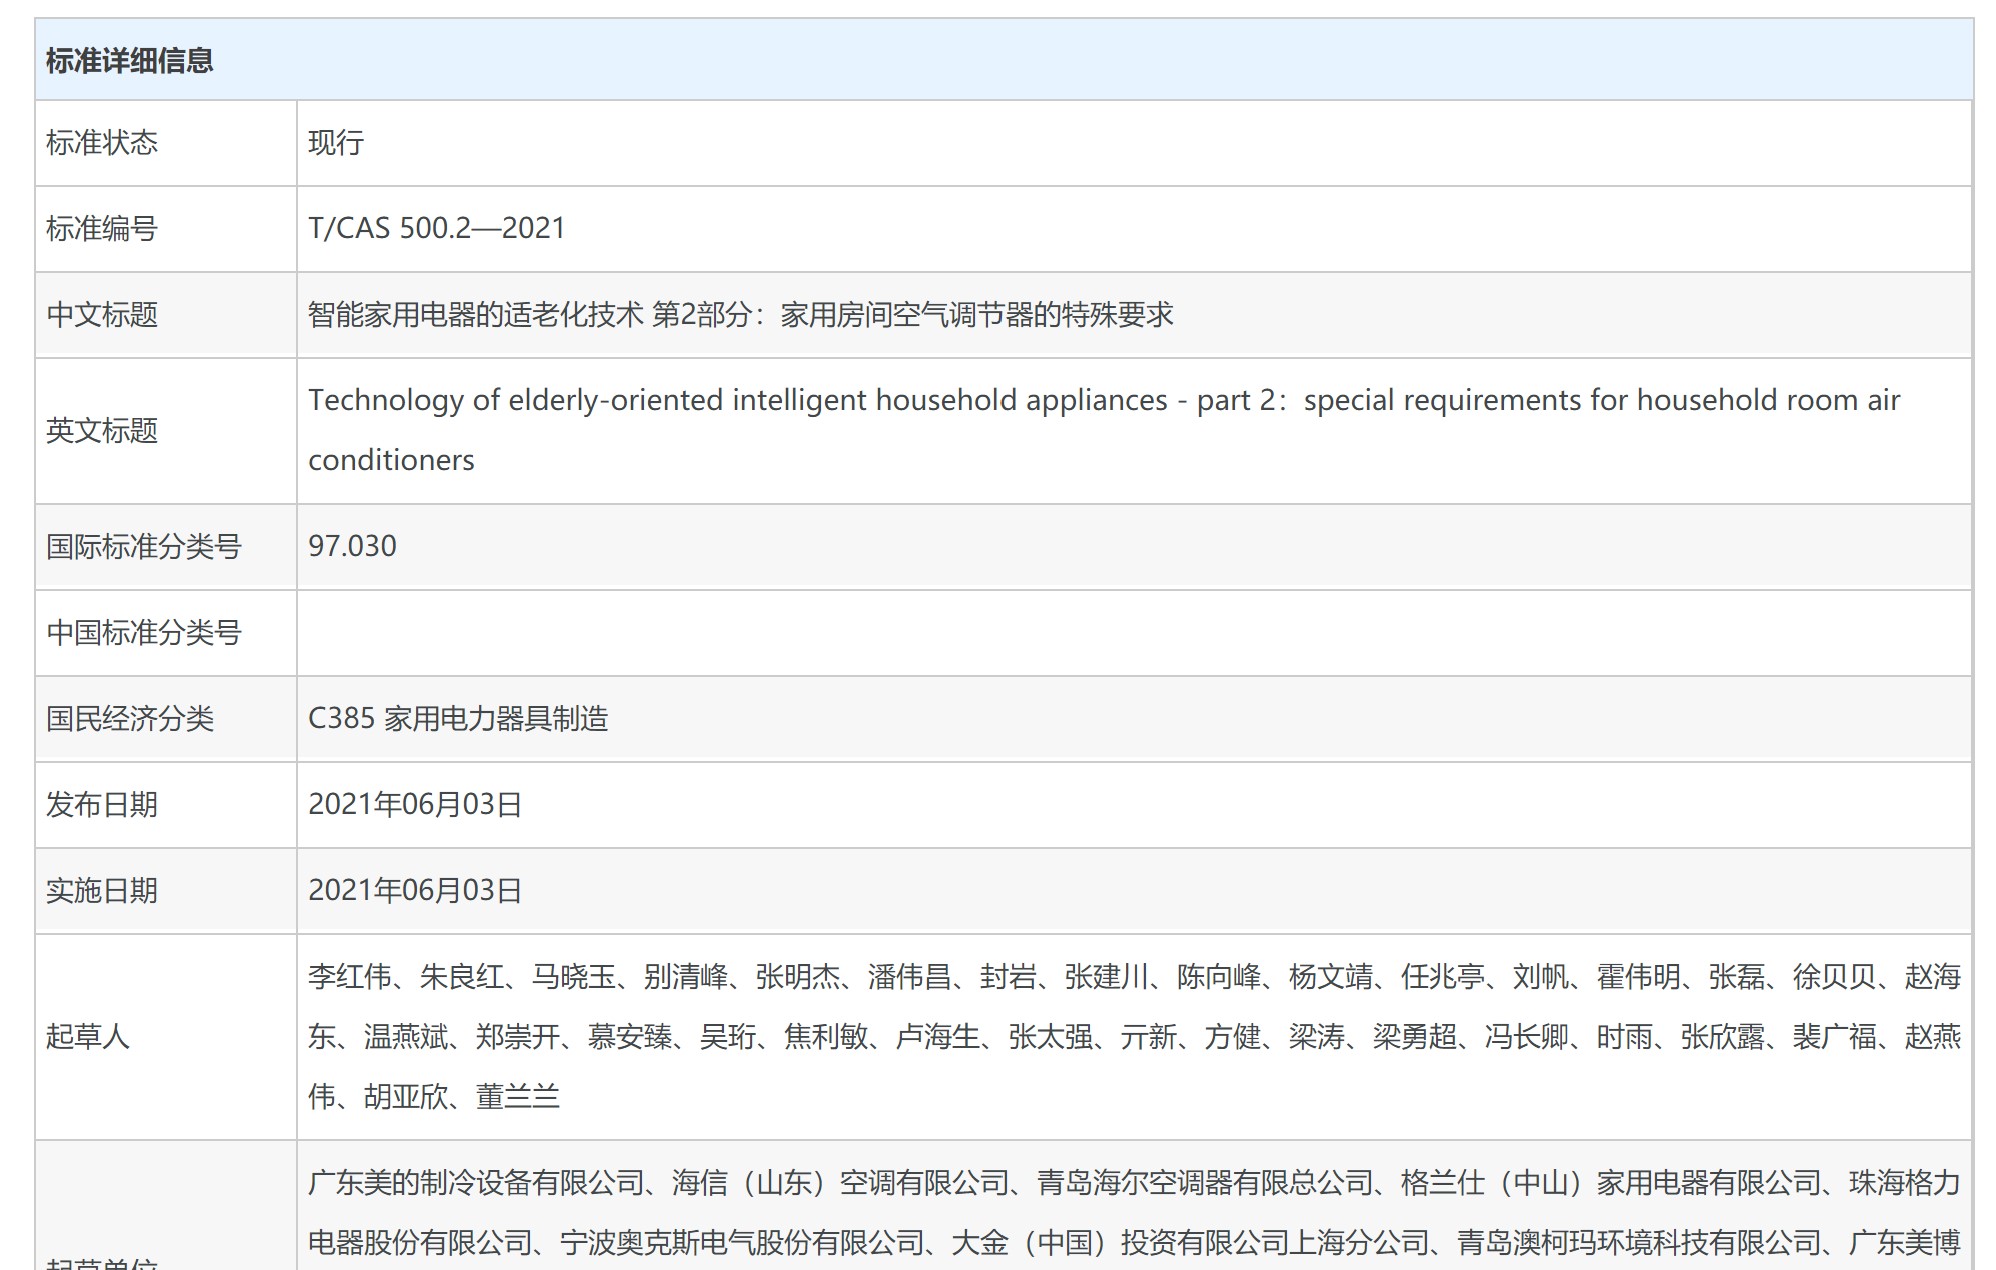Click the 实施日期 label cell
Screen dimensions: 1996x1270
point(101,891)
